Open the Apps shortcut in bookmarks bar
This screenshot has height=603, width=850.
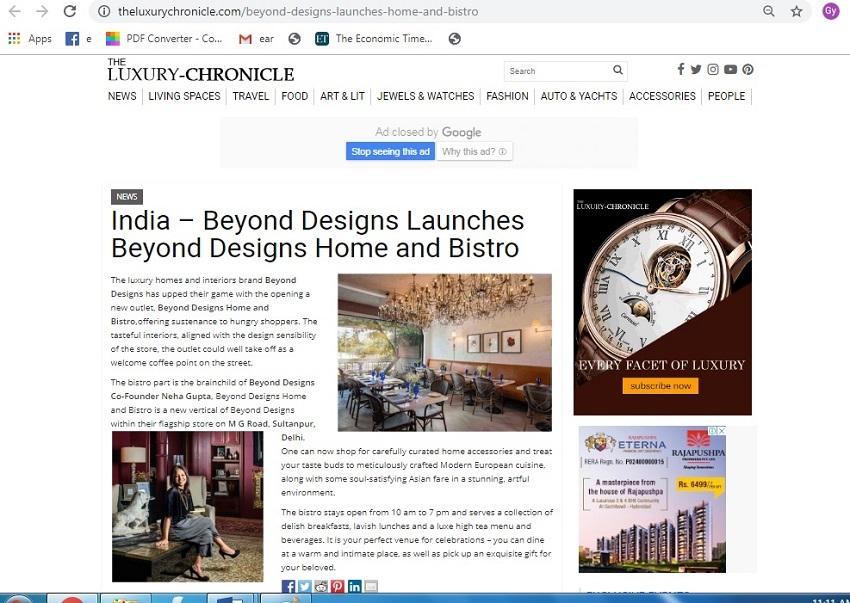(30, 39)
